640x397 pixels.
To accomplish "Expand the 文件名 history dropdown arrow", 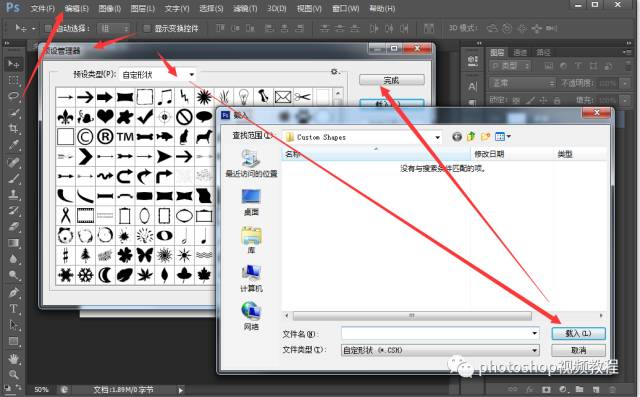I will pyautogui.click(x=534, y=333).
